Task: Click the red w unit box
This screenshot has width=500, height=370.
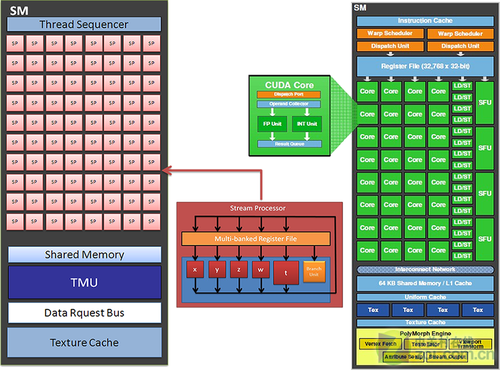Action: tap(261, 270)
